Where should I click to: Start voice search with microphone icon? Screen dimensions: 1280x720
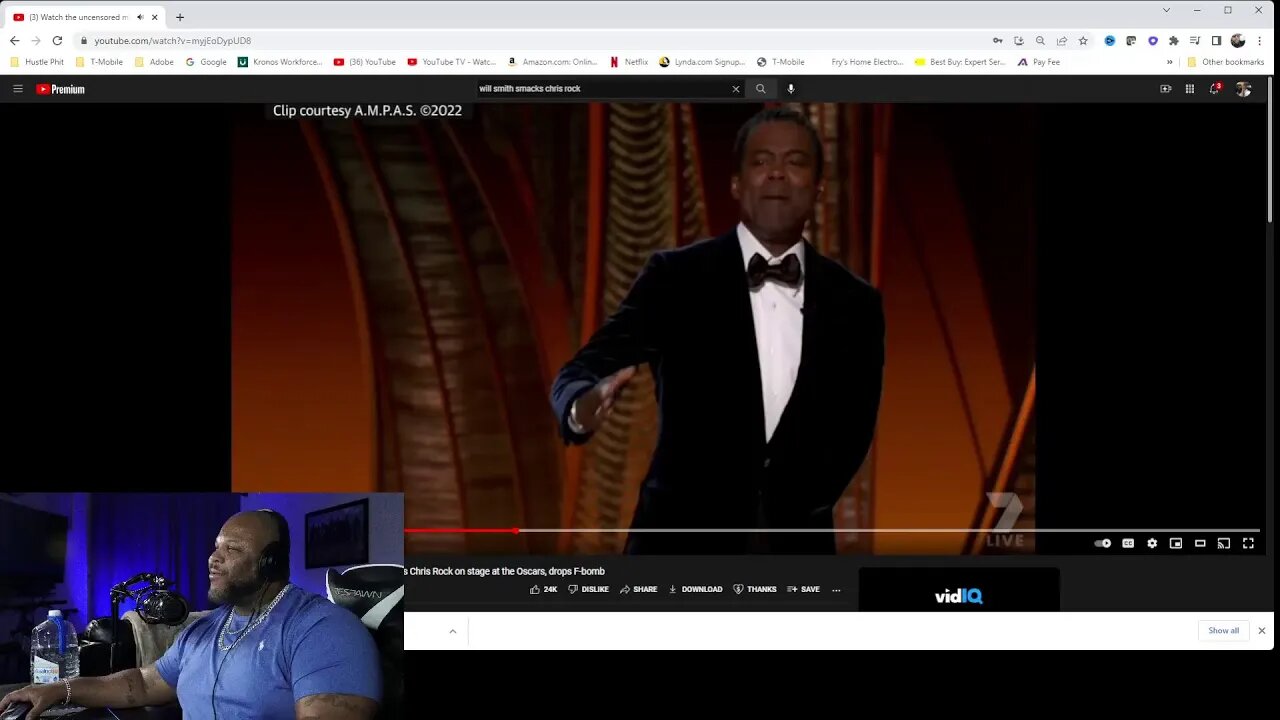(x=791, y=89)
